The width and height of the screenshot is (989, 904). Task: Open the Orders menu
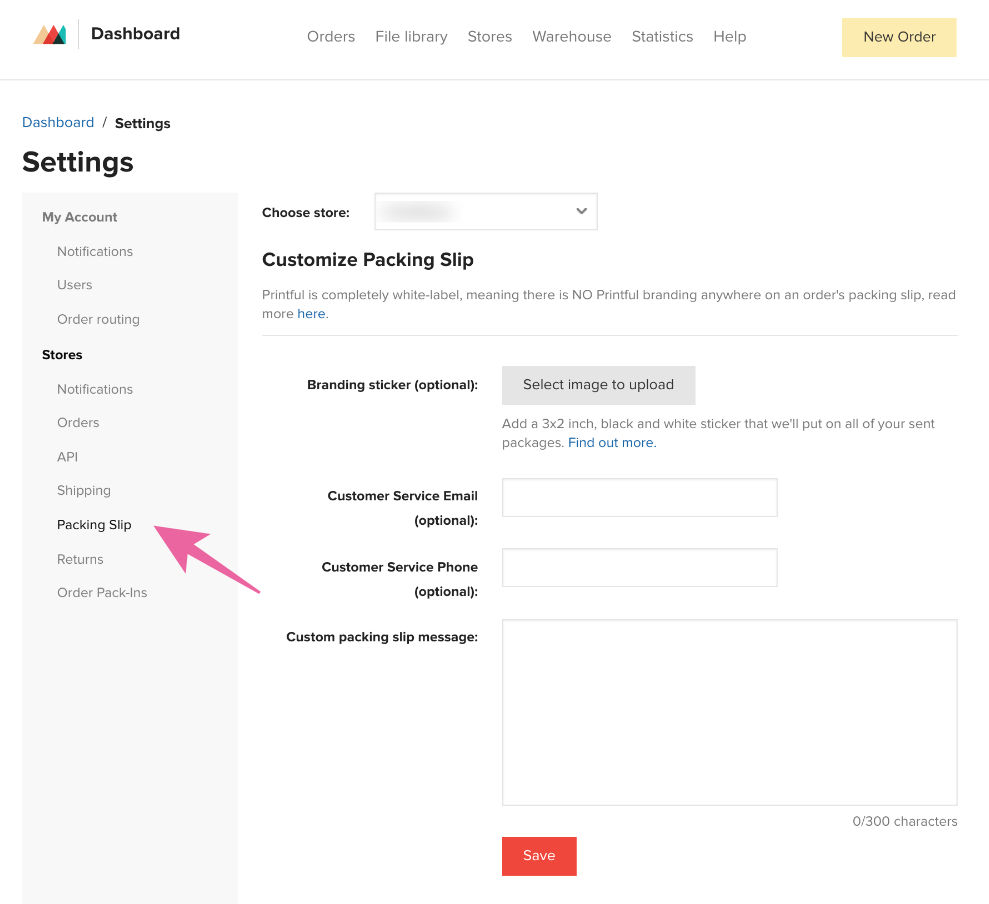tap(331, 37)
